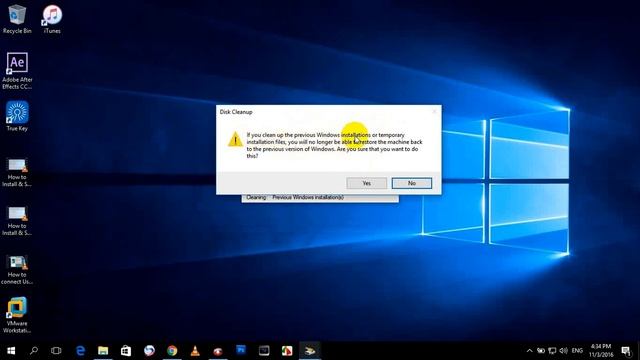Select the second How to Install & S... file

click(x=17, y=221)
